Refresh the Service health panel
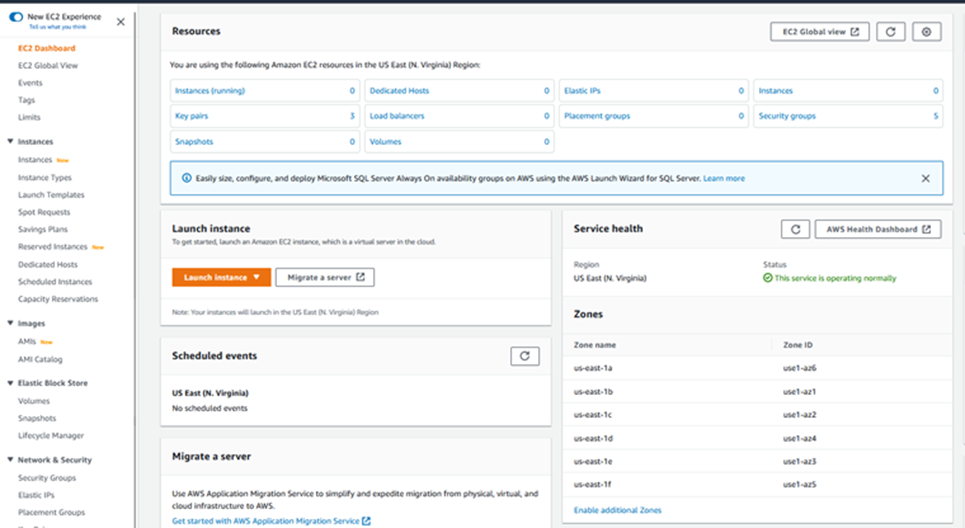965x528 pixels. (x=795, y=229)
